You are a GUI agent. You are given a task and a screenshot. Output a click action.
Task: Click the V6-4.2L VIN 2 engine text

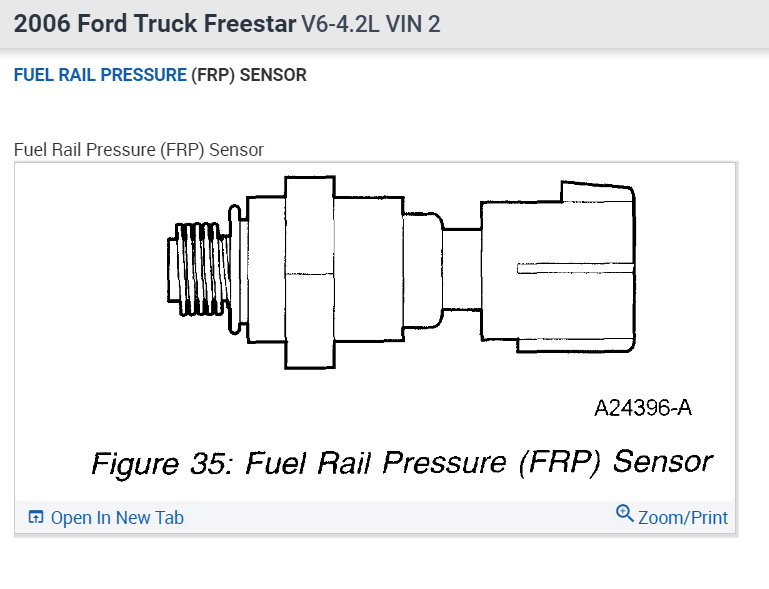pos(370,24)
